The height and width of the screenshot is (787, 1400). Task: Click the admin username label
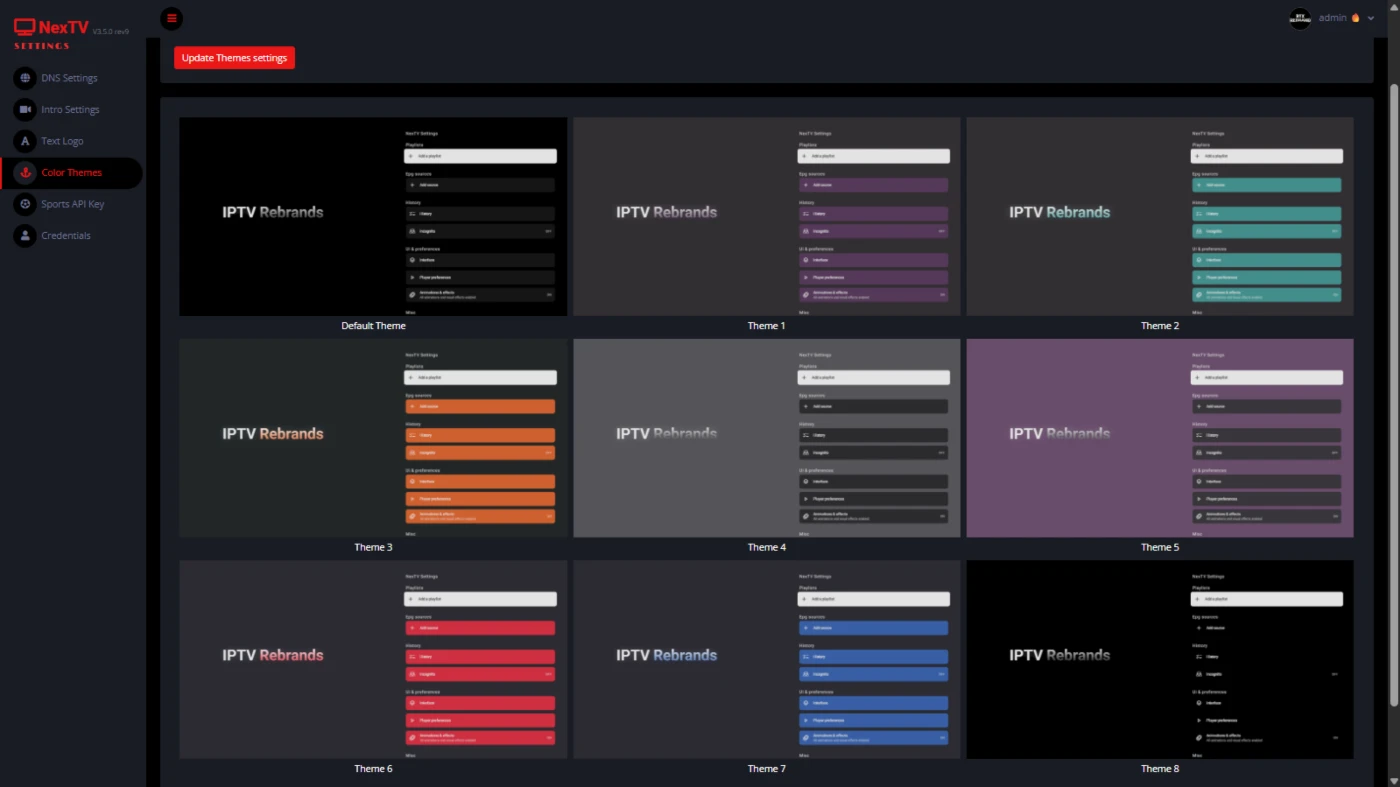click(1332, 18)
